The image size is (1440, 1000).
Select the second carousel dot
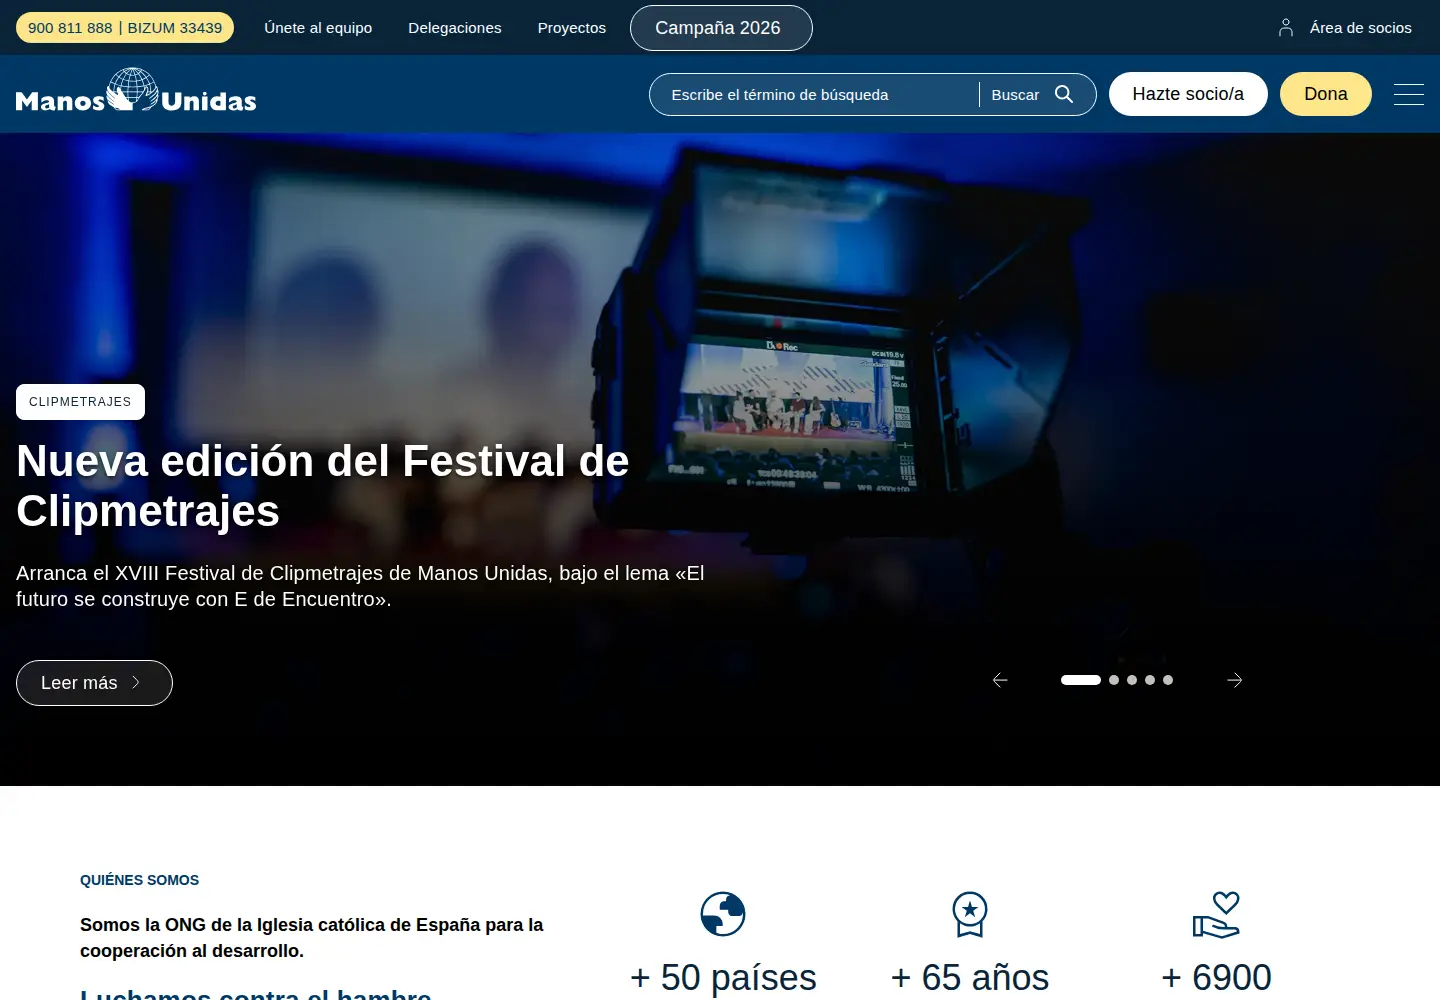pos(1114,680)
